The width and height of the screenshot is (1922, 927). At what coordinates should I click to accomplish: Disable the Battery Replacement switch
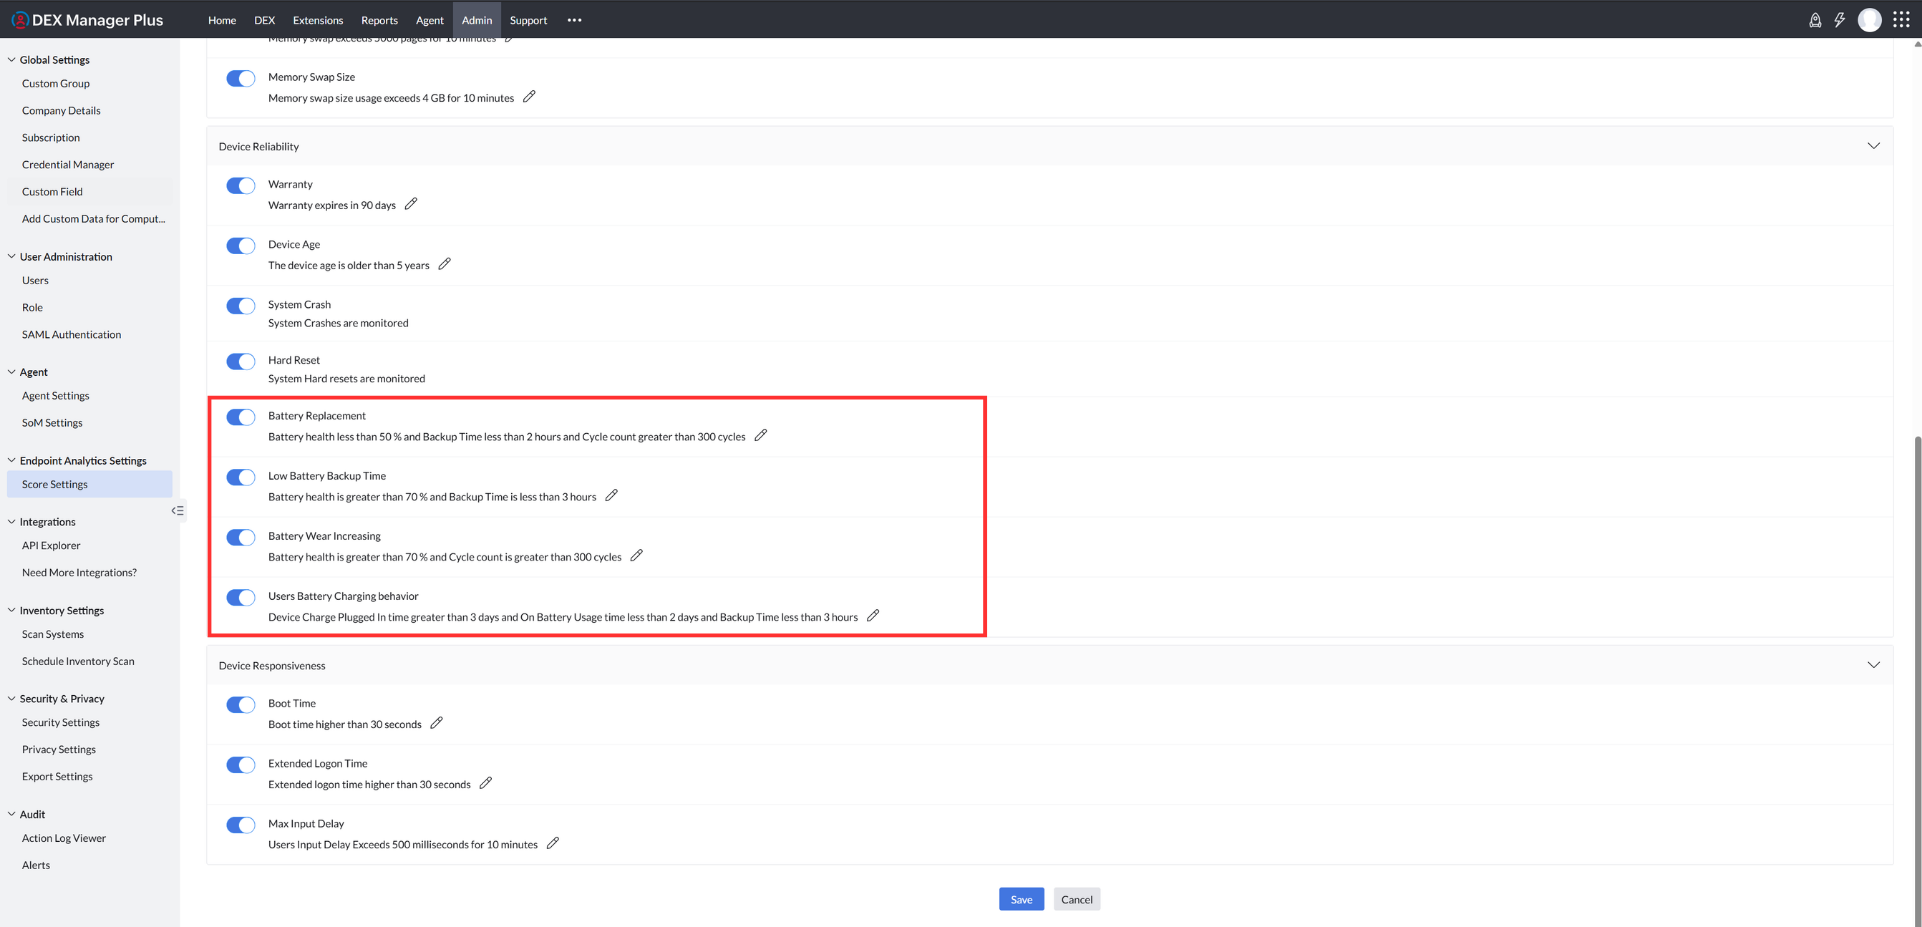[241, 417]
